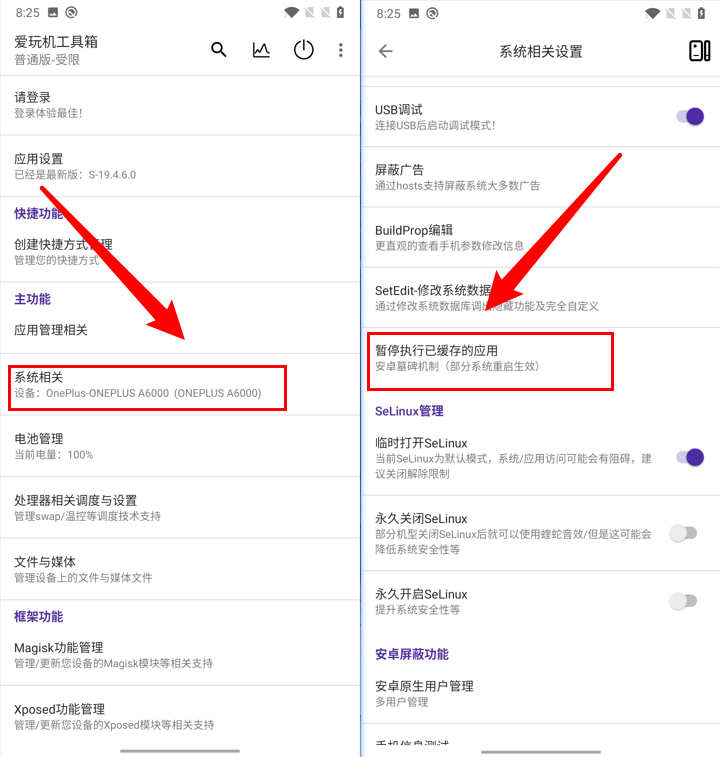Open Xposed功能管理 entry
Image resolution: width=720 pixels, height=757 pixels.
pos(180,716)
